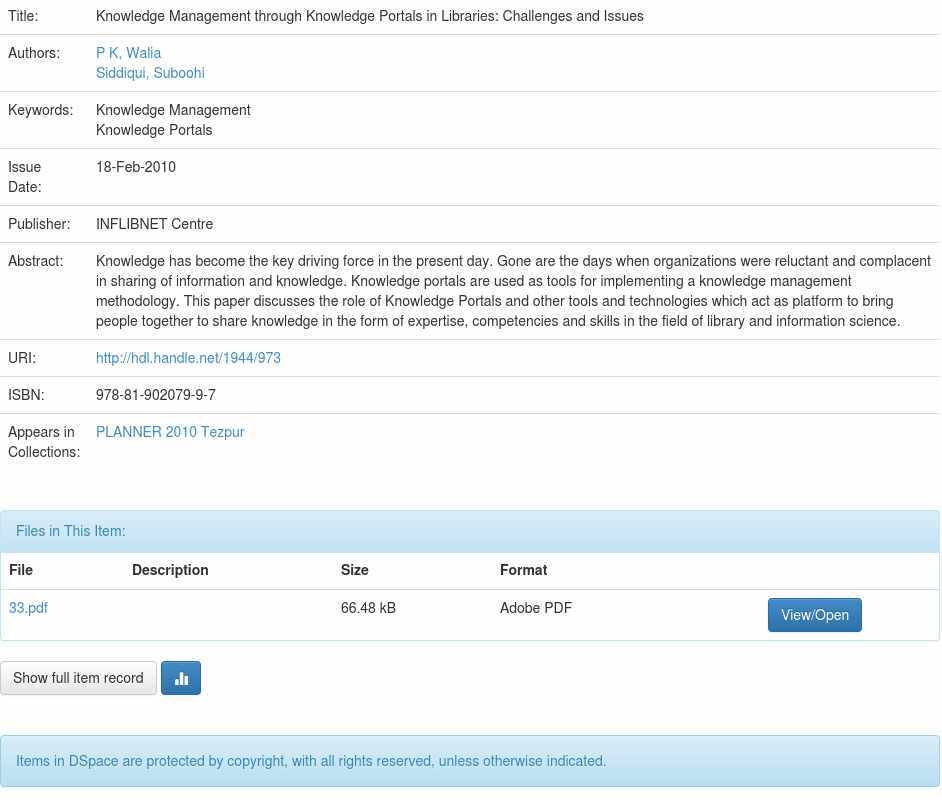Download the 33.pdf file link
Screen dimensions: 942x800
click(x=28, y=608)
